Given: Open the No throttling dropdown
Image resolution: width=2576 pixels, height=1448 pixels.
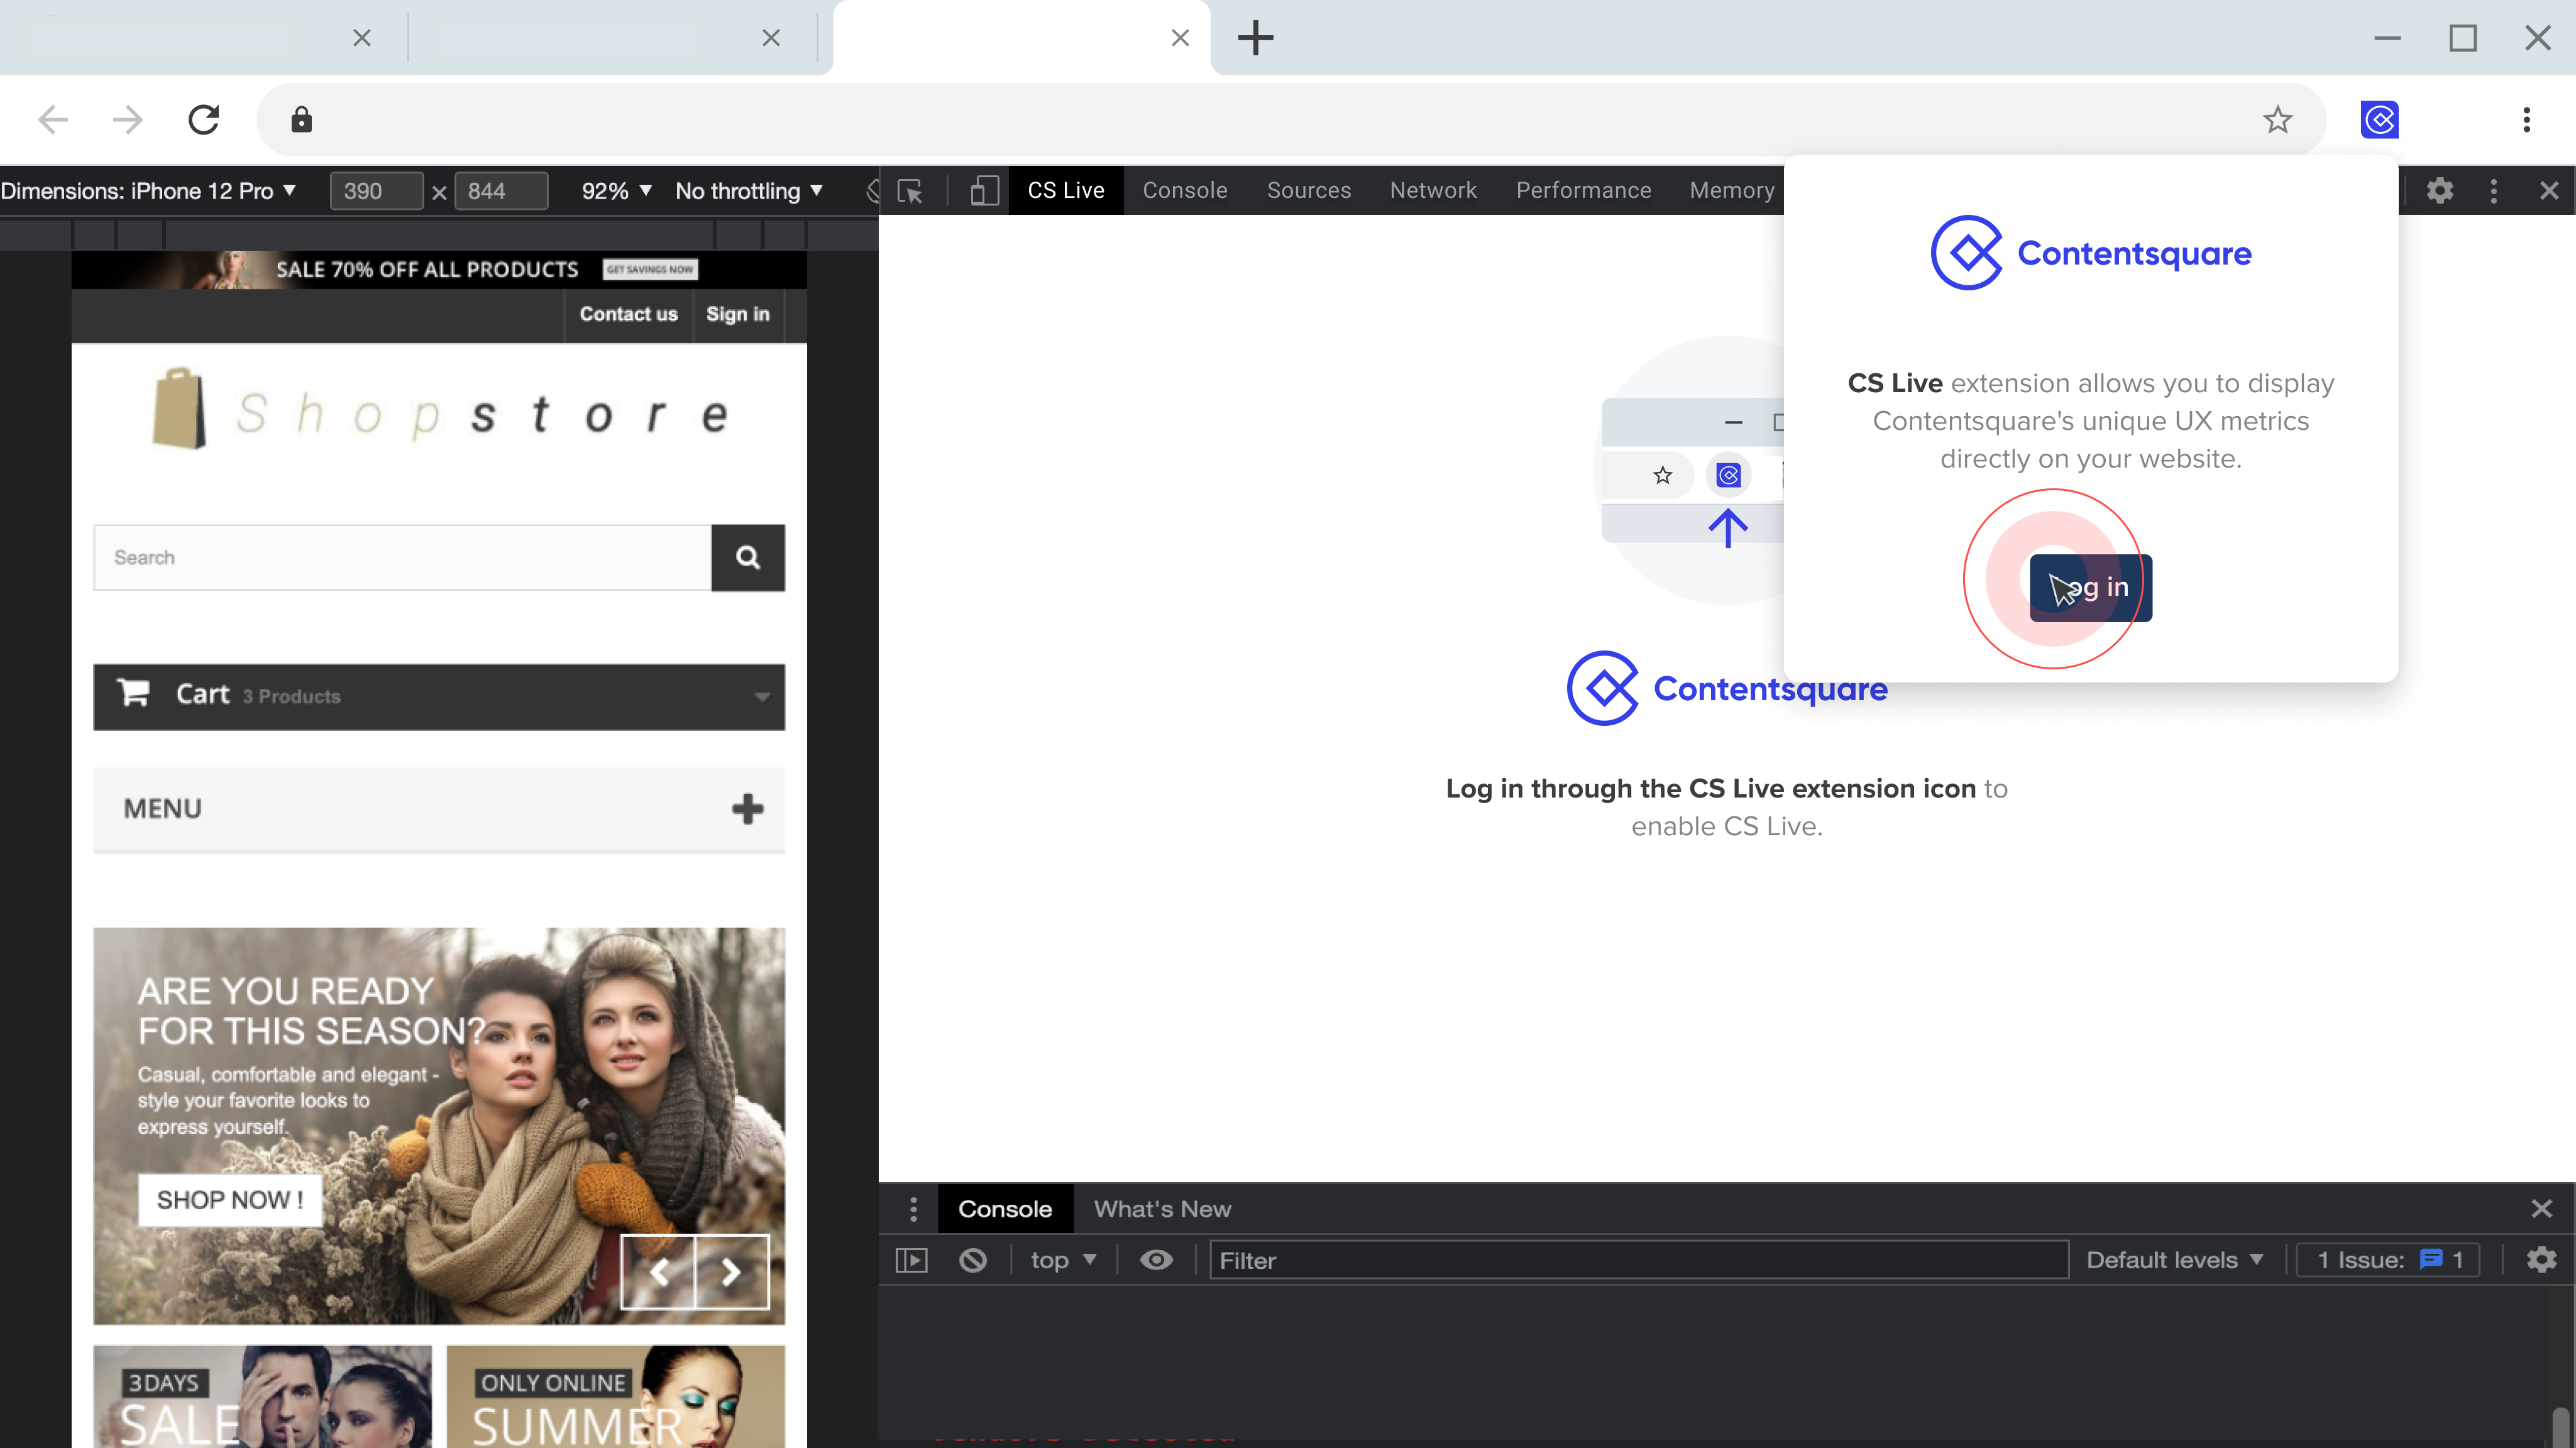Looking at the screenshot, I should click(x=749, y=191).
